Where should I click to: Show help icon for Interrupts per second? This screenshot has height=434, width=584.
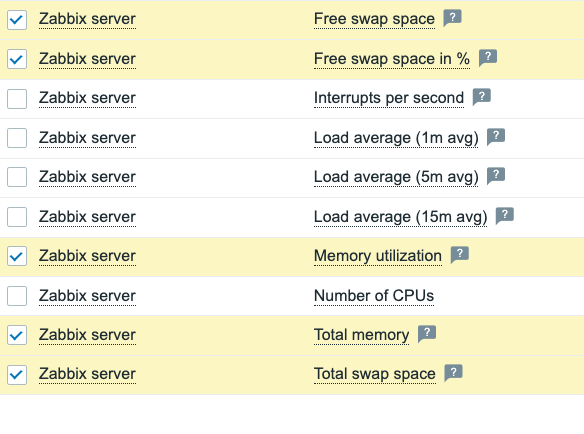pyautogui.click(x=482, y=97)
